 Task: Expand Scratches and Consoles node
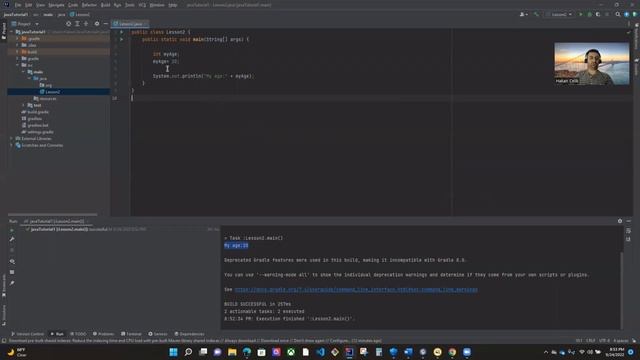click(11, 145)
